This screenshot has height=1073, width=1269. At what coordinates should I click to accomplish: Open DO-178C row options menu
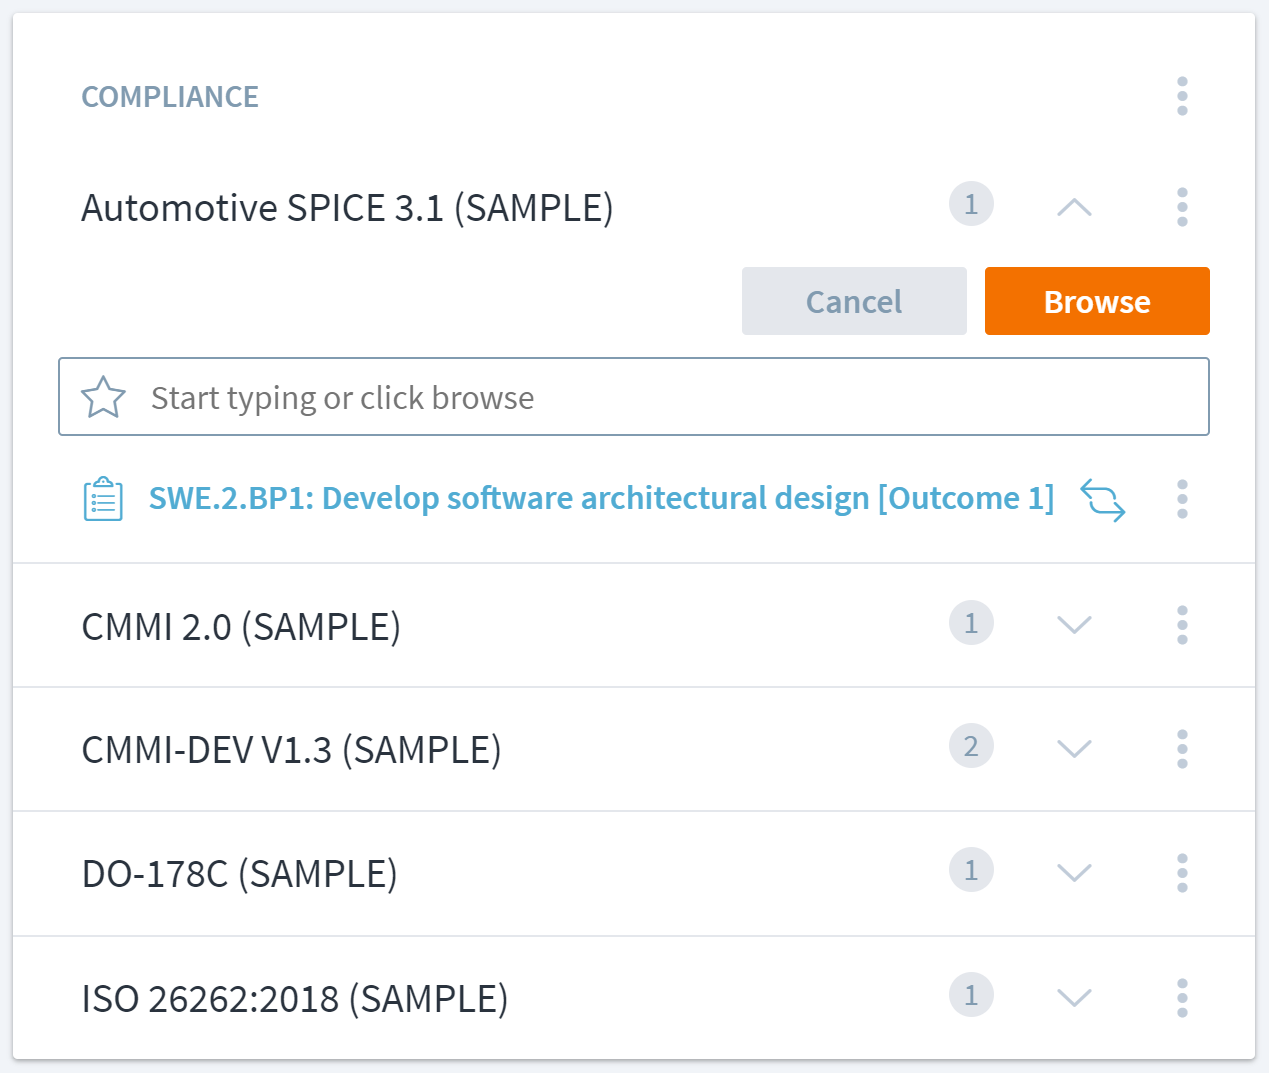[x=1182, y=873]
